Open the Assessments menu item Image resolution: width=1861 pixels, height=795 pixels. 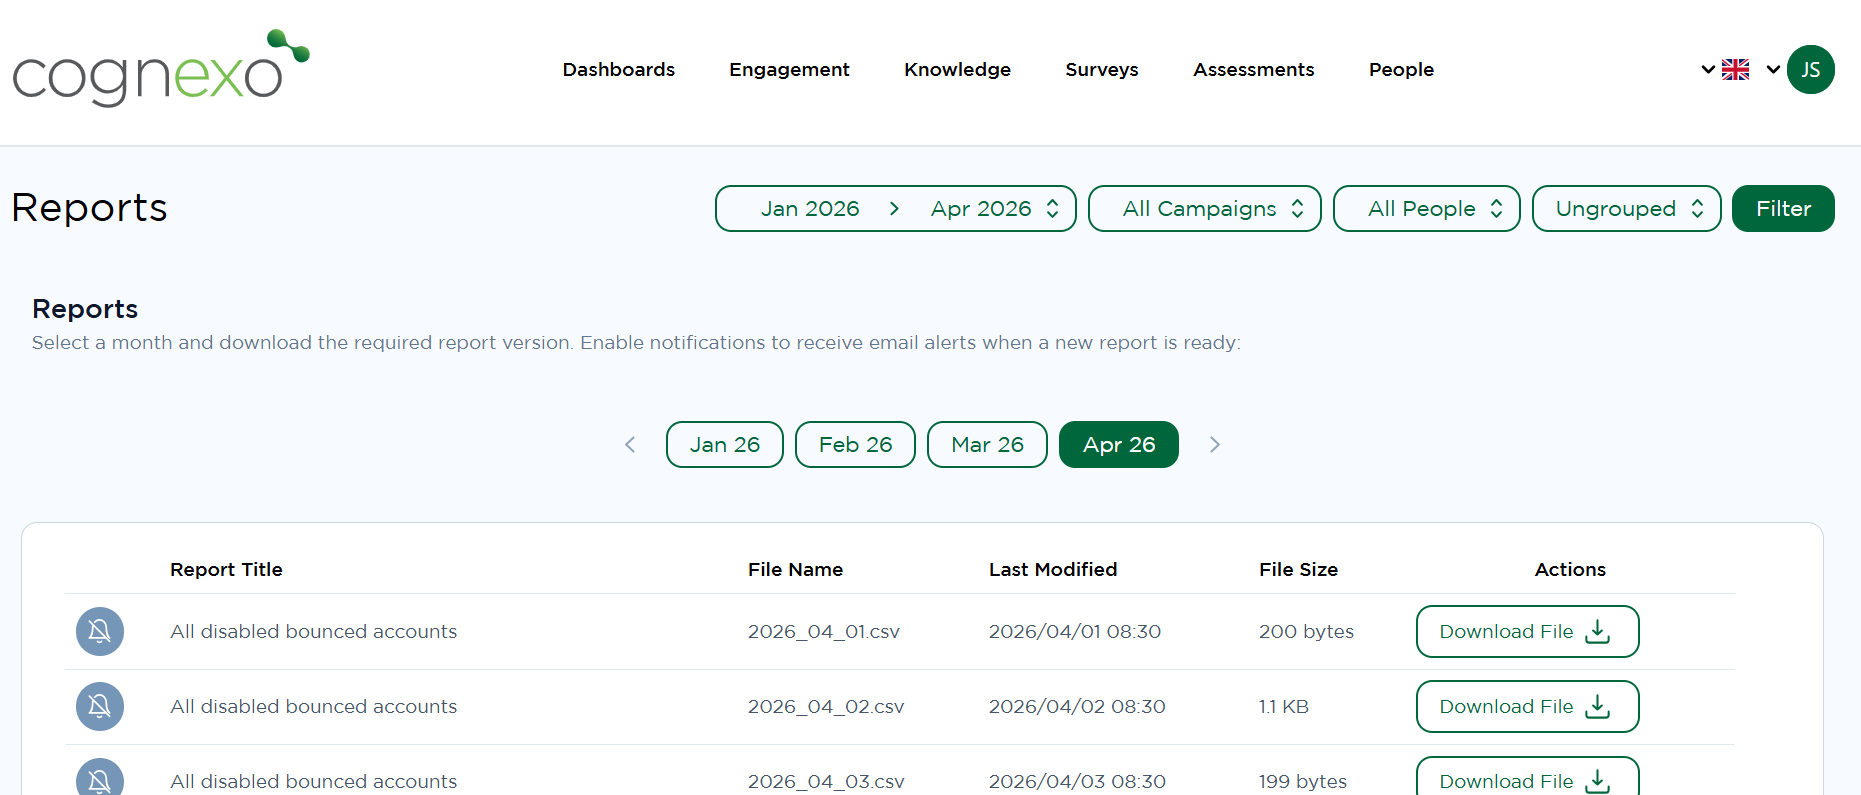tap(1253, 70)
